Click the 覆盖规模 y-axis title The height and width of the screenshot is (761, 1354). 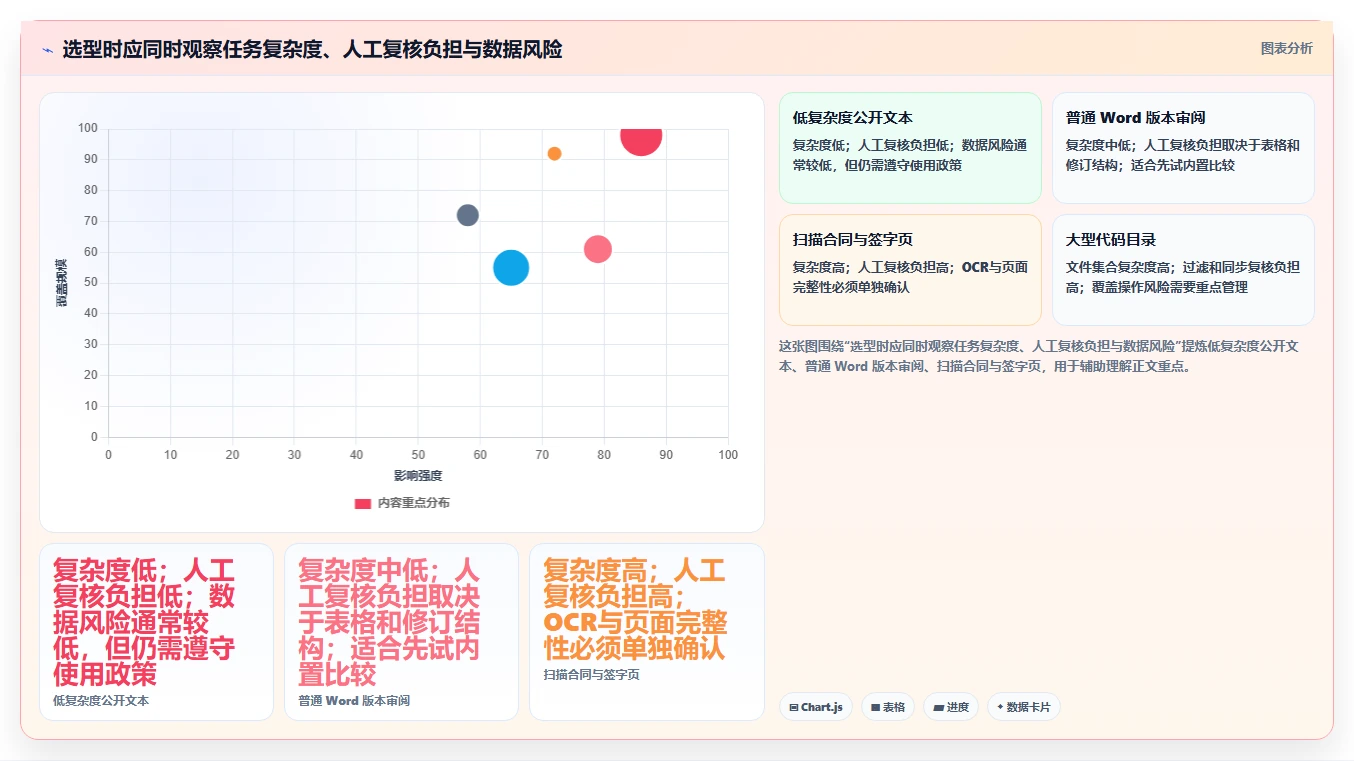(62, 282)
